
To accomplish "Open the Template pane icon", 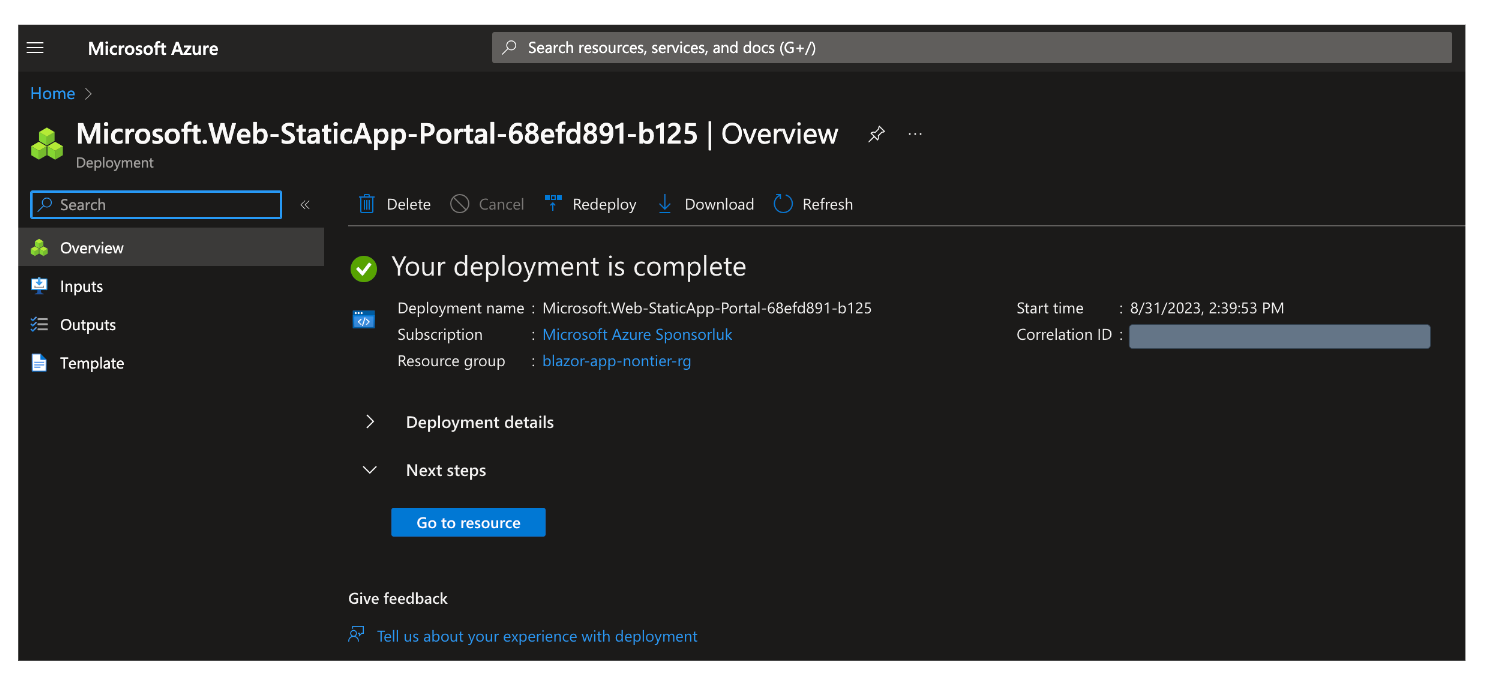I will [x=41, y=362].
